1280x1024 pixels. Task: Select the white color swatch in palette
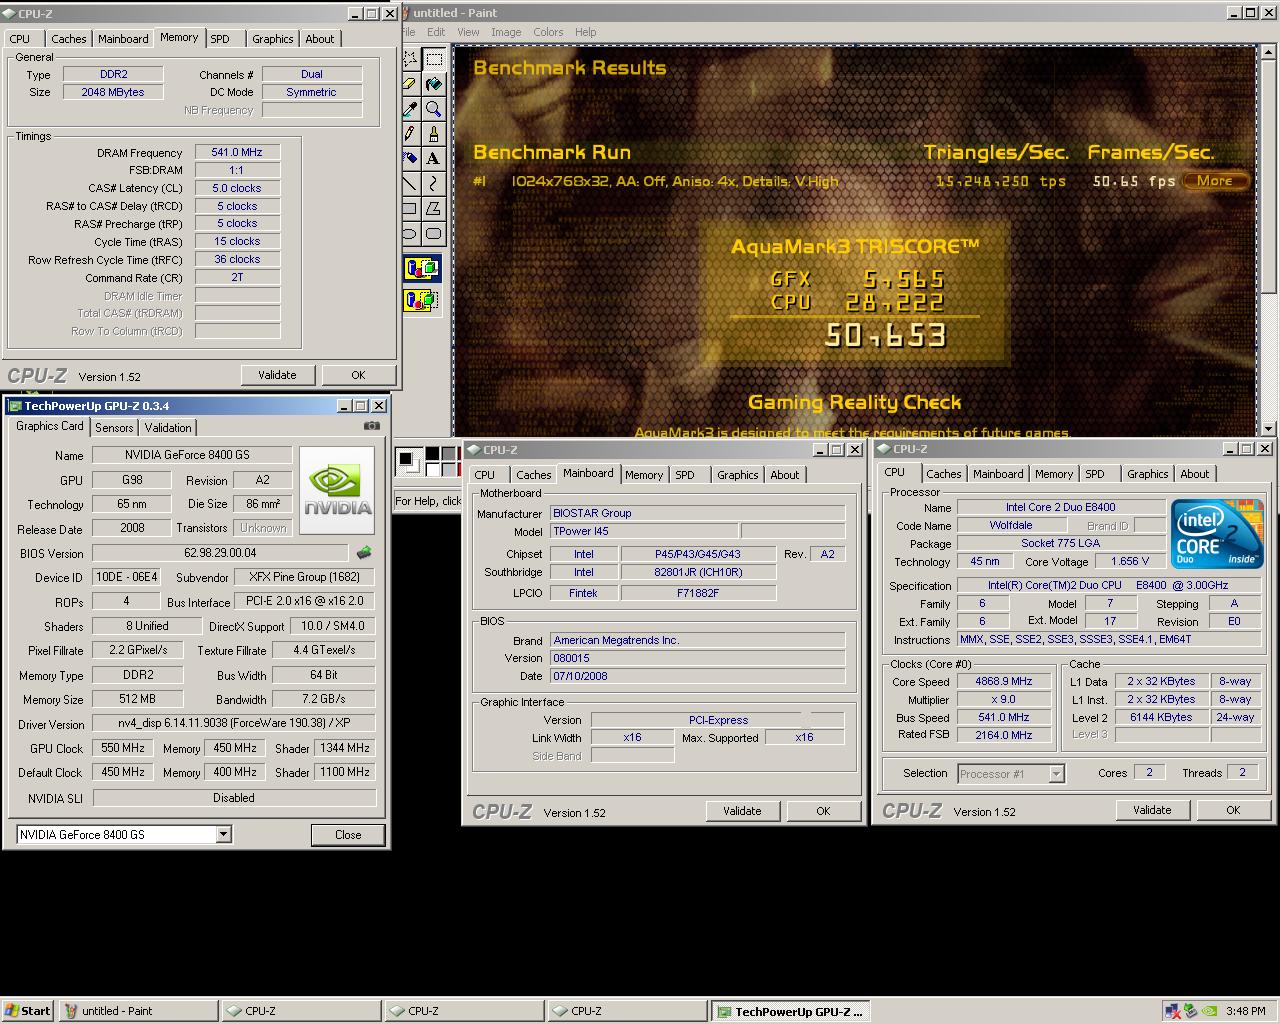click(432, 469)
